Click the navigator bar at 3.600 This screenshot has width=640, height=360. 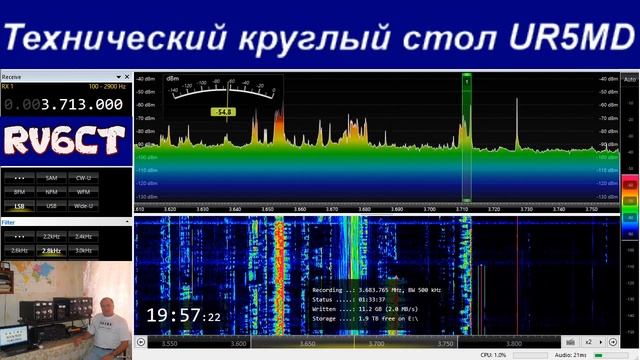click(x=238, y=344)
